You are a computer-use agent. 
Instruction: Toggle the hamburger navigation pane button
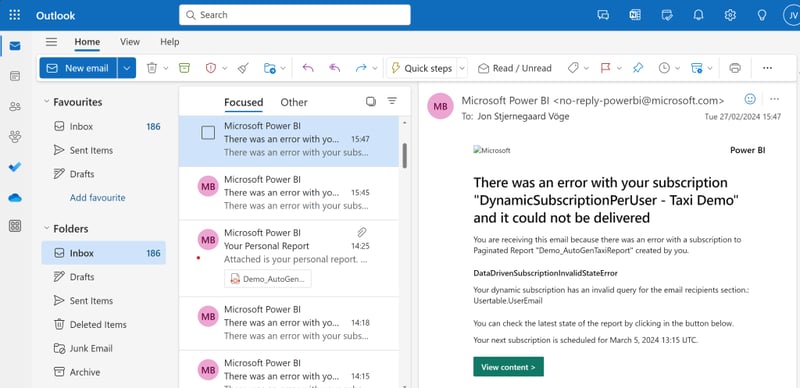point(52,42)
